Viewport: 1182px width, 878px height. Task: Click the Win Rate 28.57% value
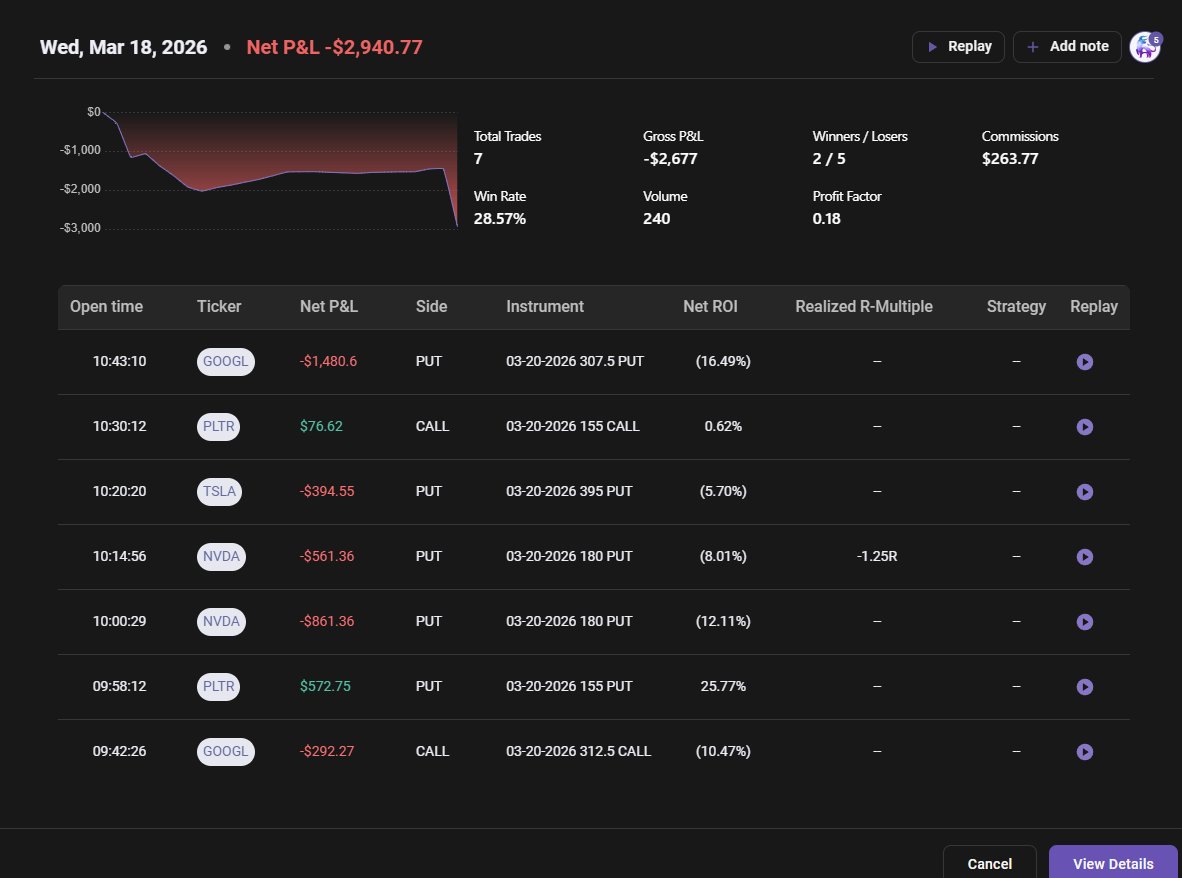[499, 219]
